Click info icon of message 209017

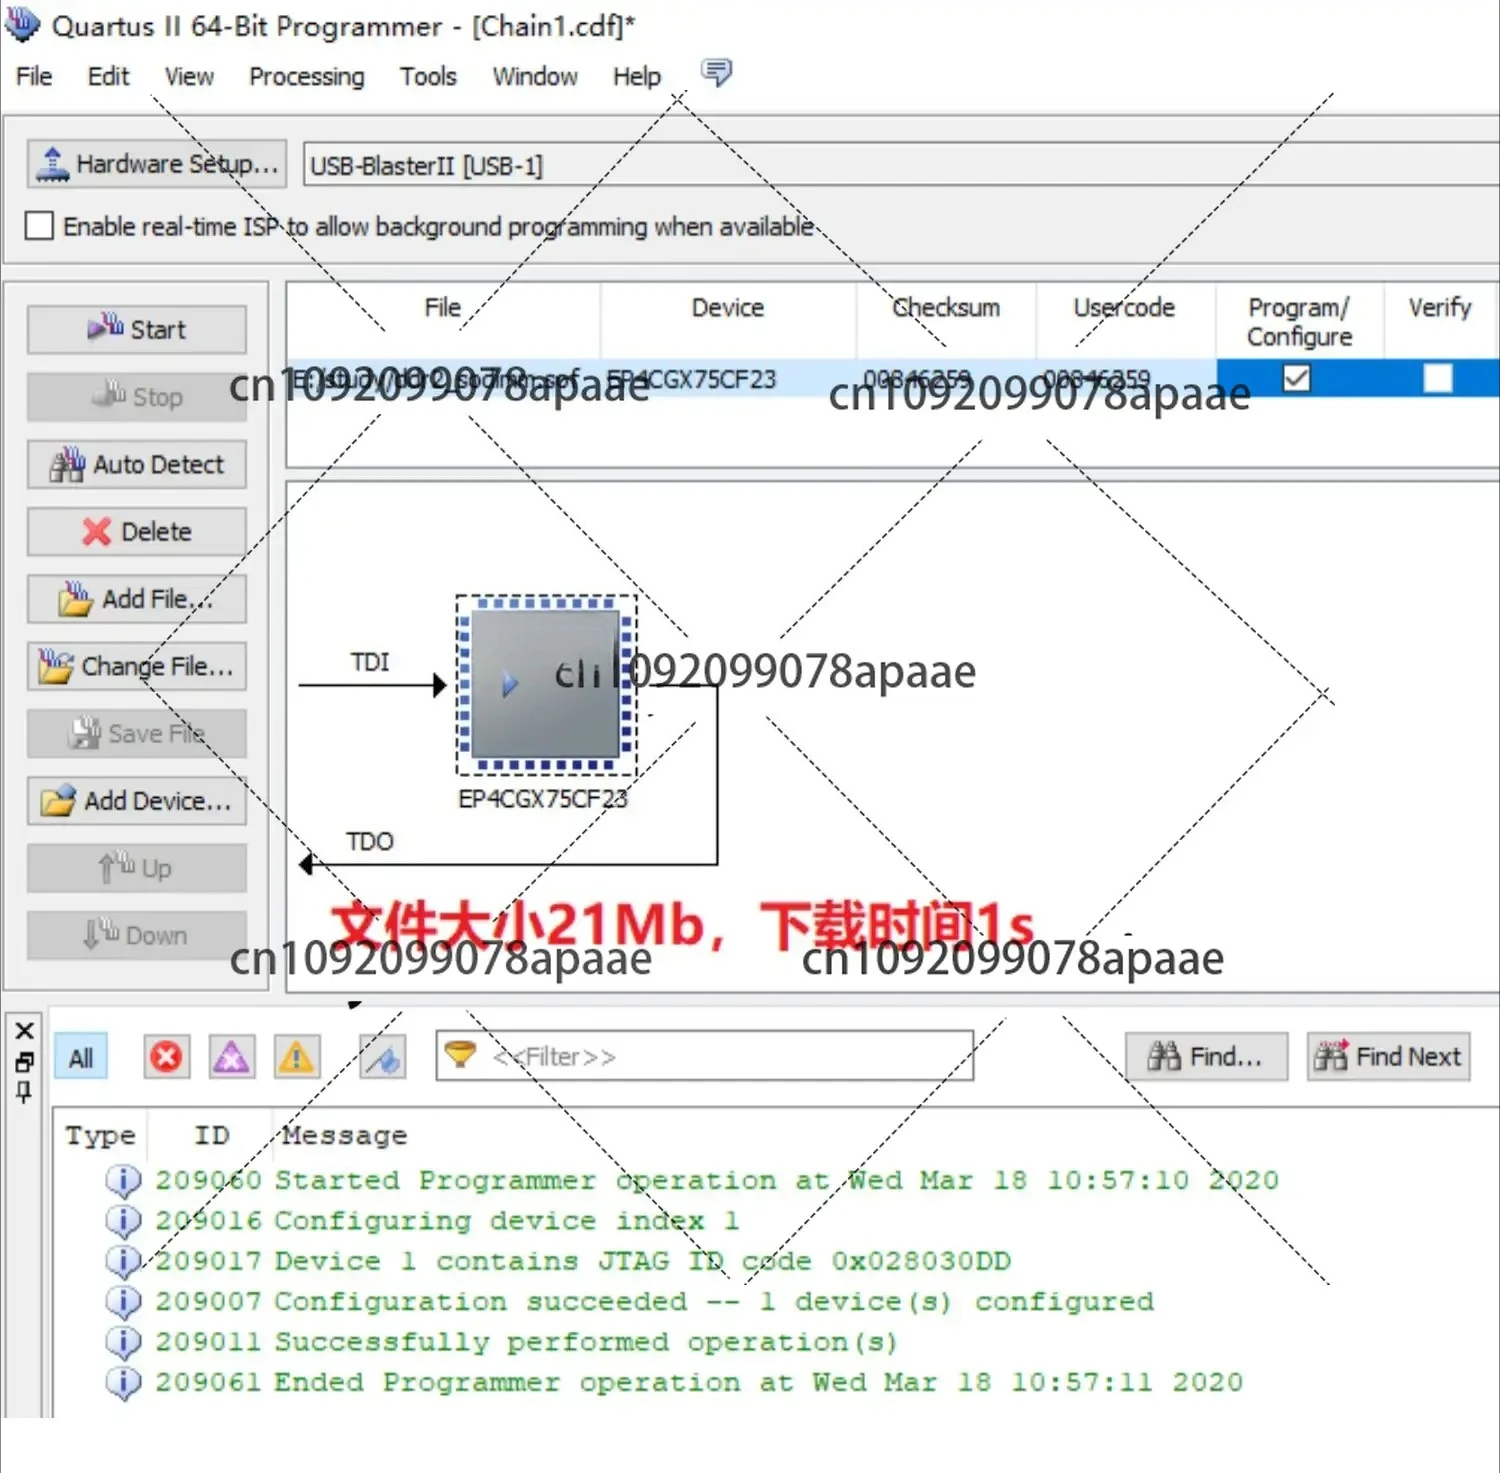[123, 1261]
